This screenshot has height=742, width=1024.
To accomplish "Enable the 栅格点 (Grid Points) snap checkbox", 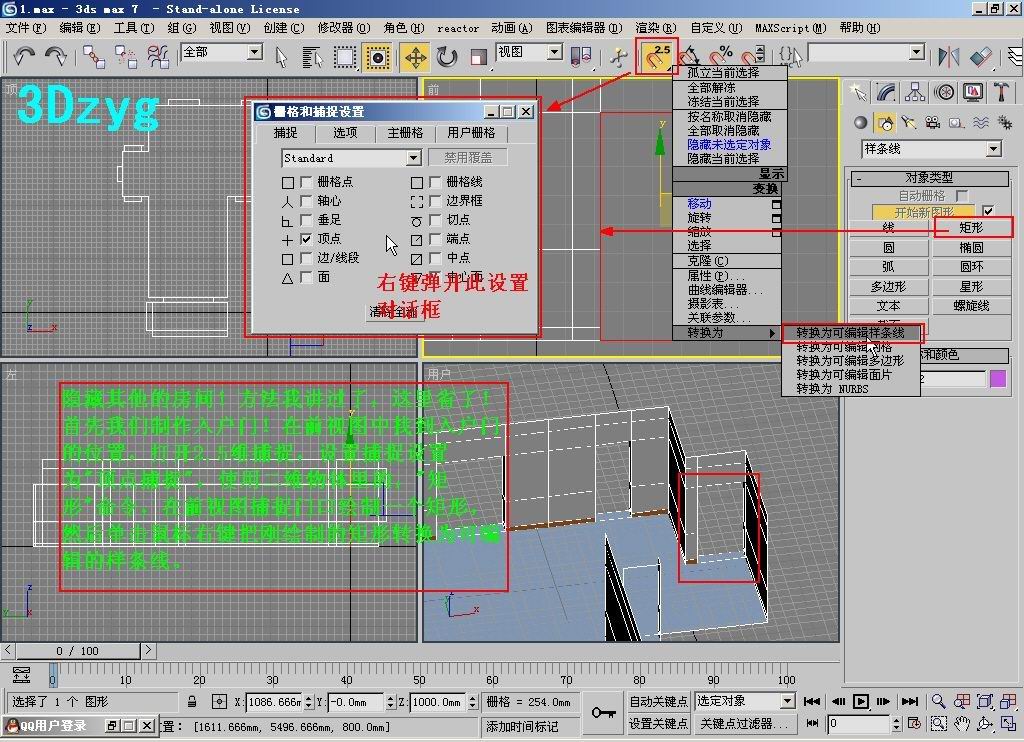I will click(306, 182).
